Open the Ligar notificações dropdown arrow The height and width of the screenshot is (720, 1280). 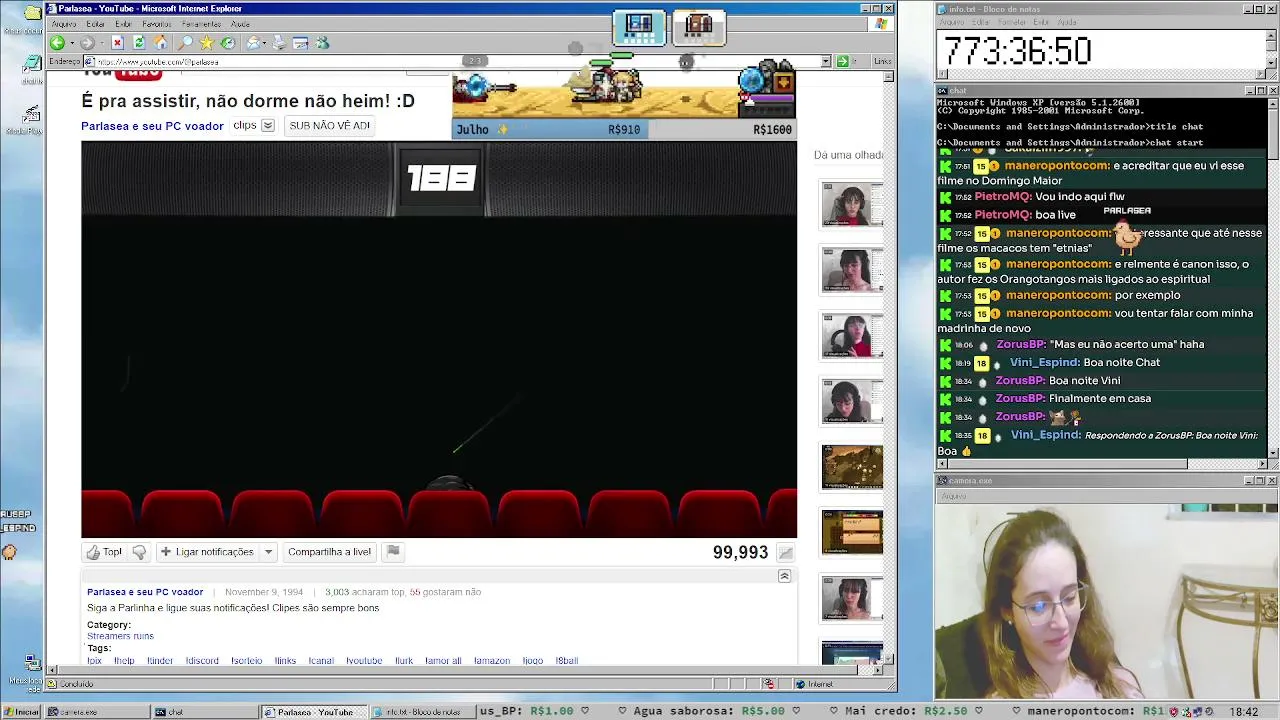[x=268, y=552]
